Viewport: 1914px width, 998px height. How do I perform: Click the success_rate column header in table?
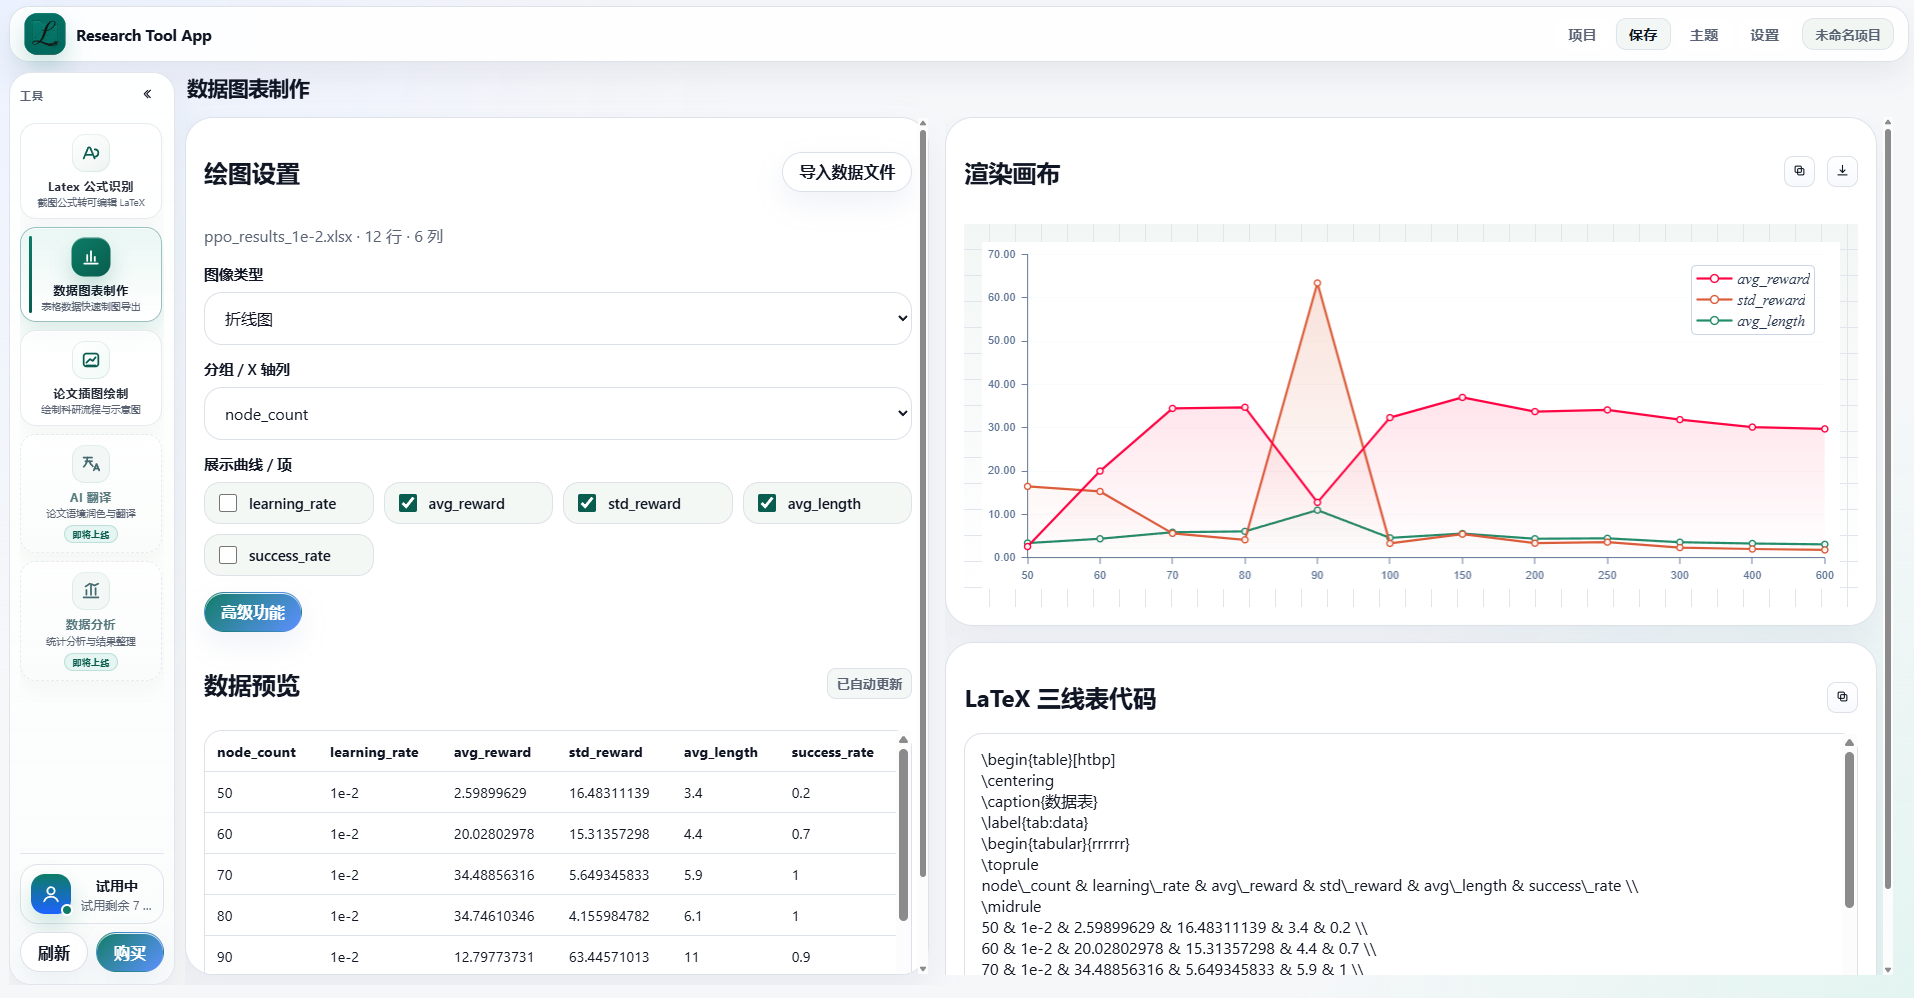click(x=832, y=752)
